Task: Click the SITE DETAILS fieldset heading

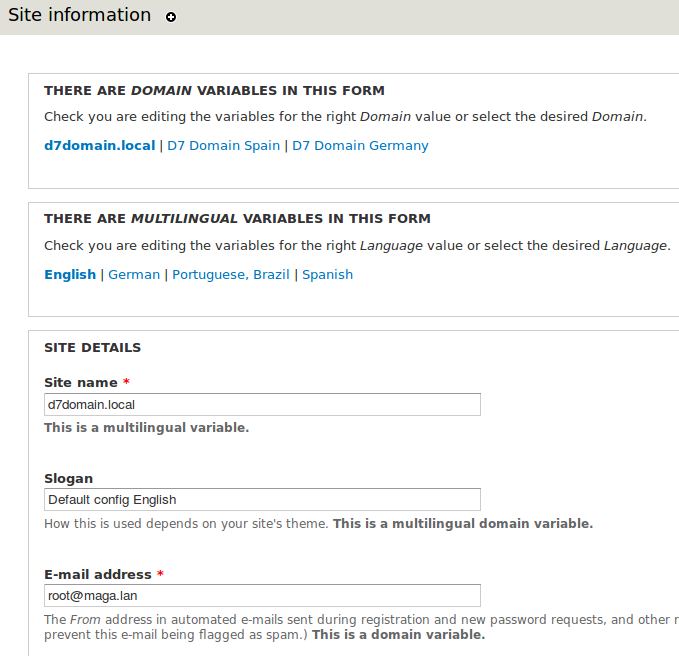Action: click(92, 348)
